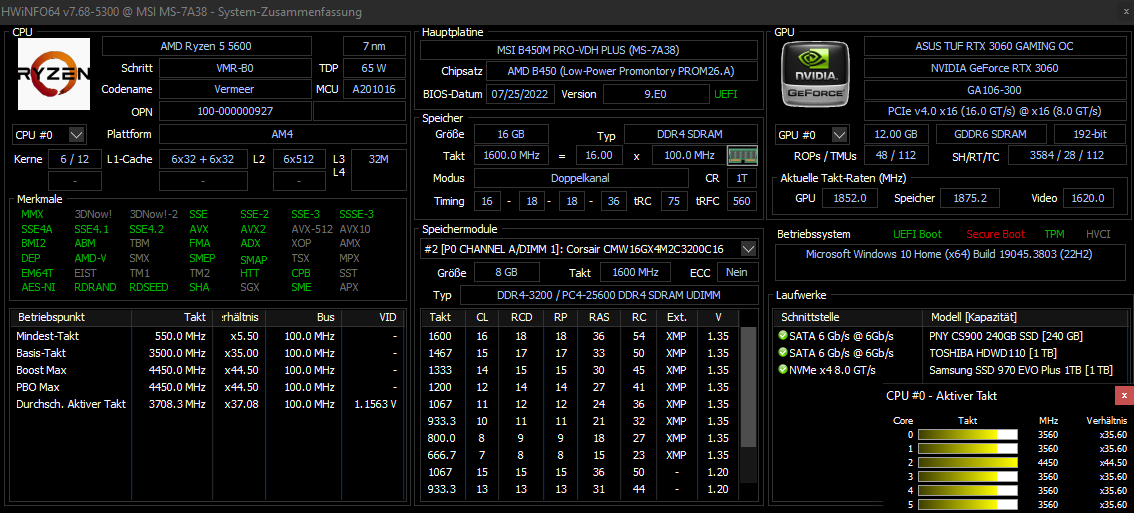
Task: Click the DDR4-3200 / PC4-25600 module type field
Action: pyautogui.click(x=608, y=295)
